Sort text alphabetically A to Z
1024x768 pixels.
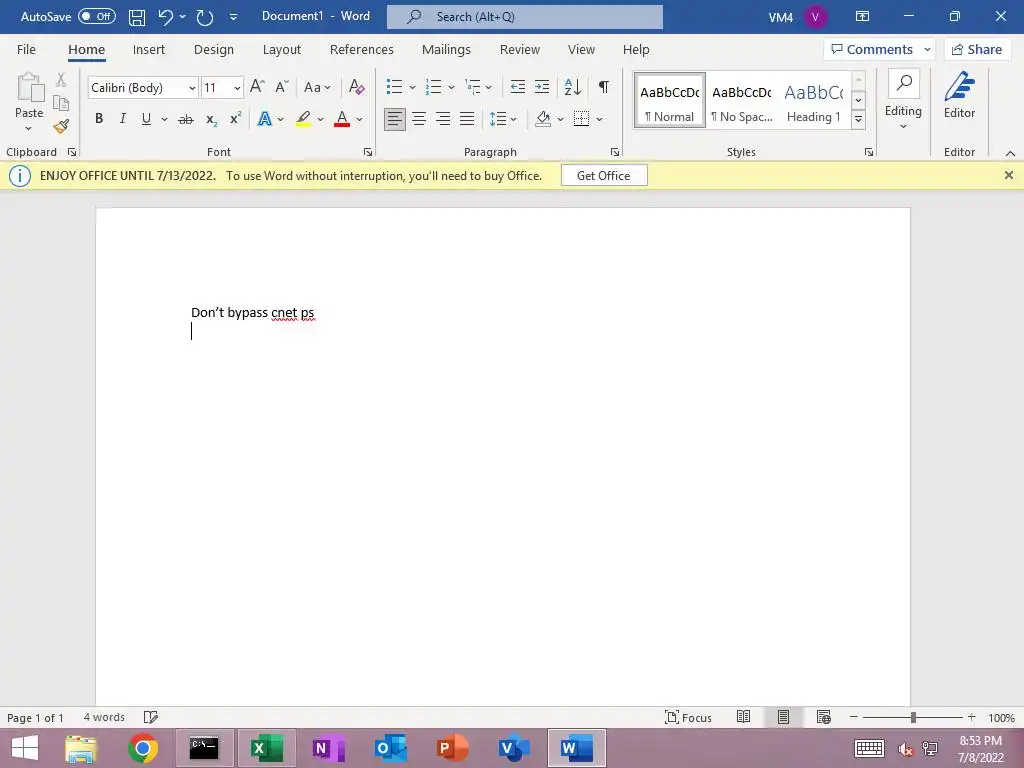573,87
